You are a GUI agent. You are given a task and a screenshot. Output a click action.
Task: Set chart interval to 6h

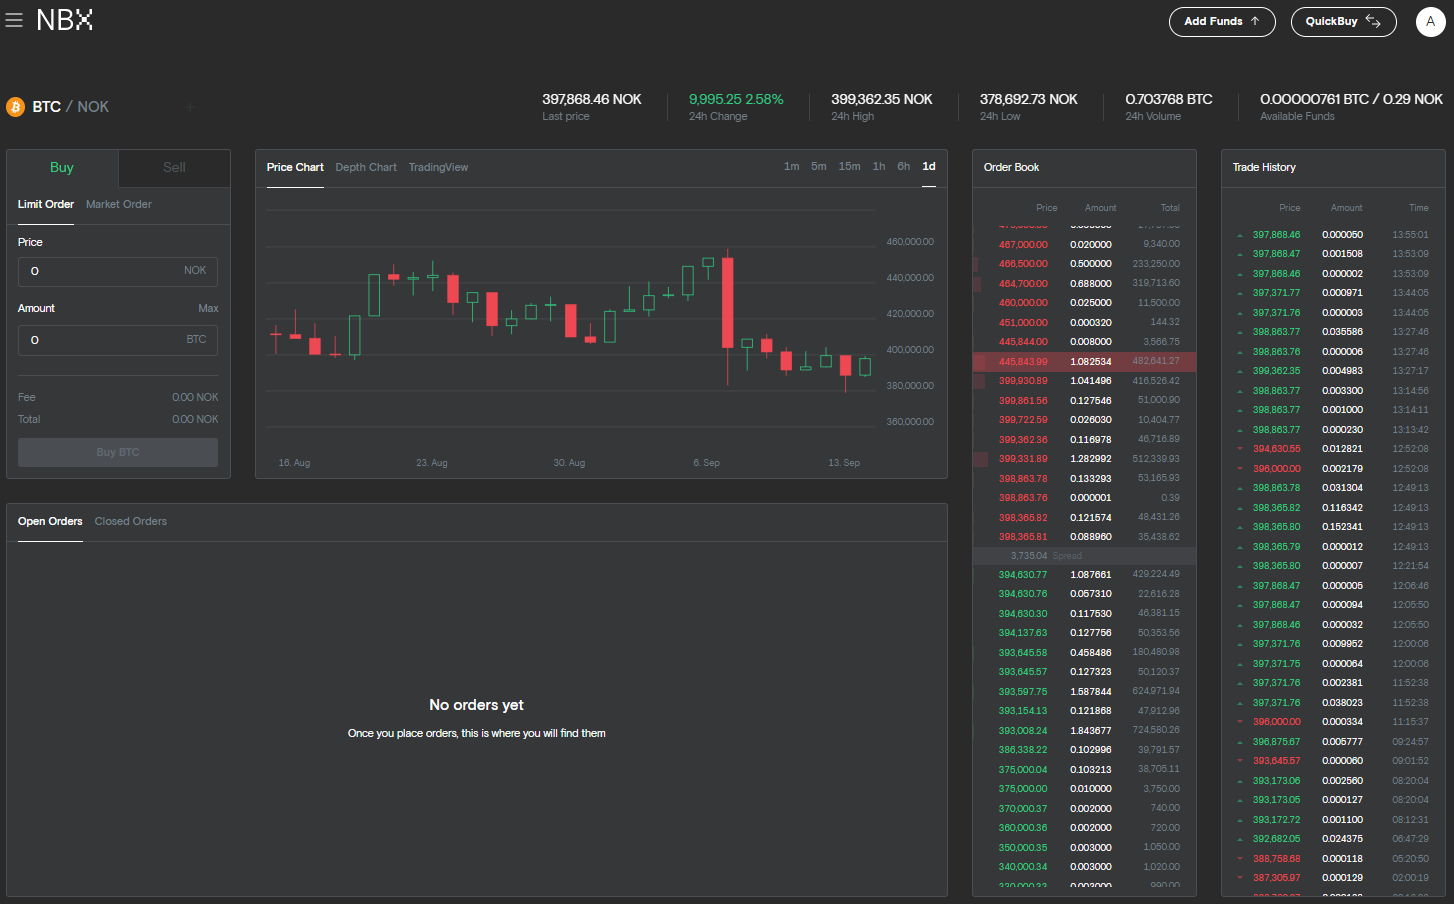point(903,167)
